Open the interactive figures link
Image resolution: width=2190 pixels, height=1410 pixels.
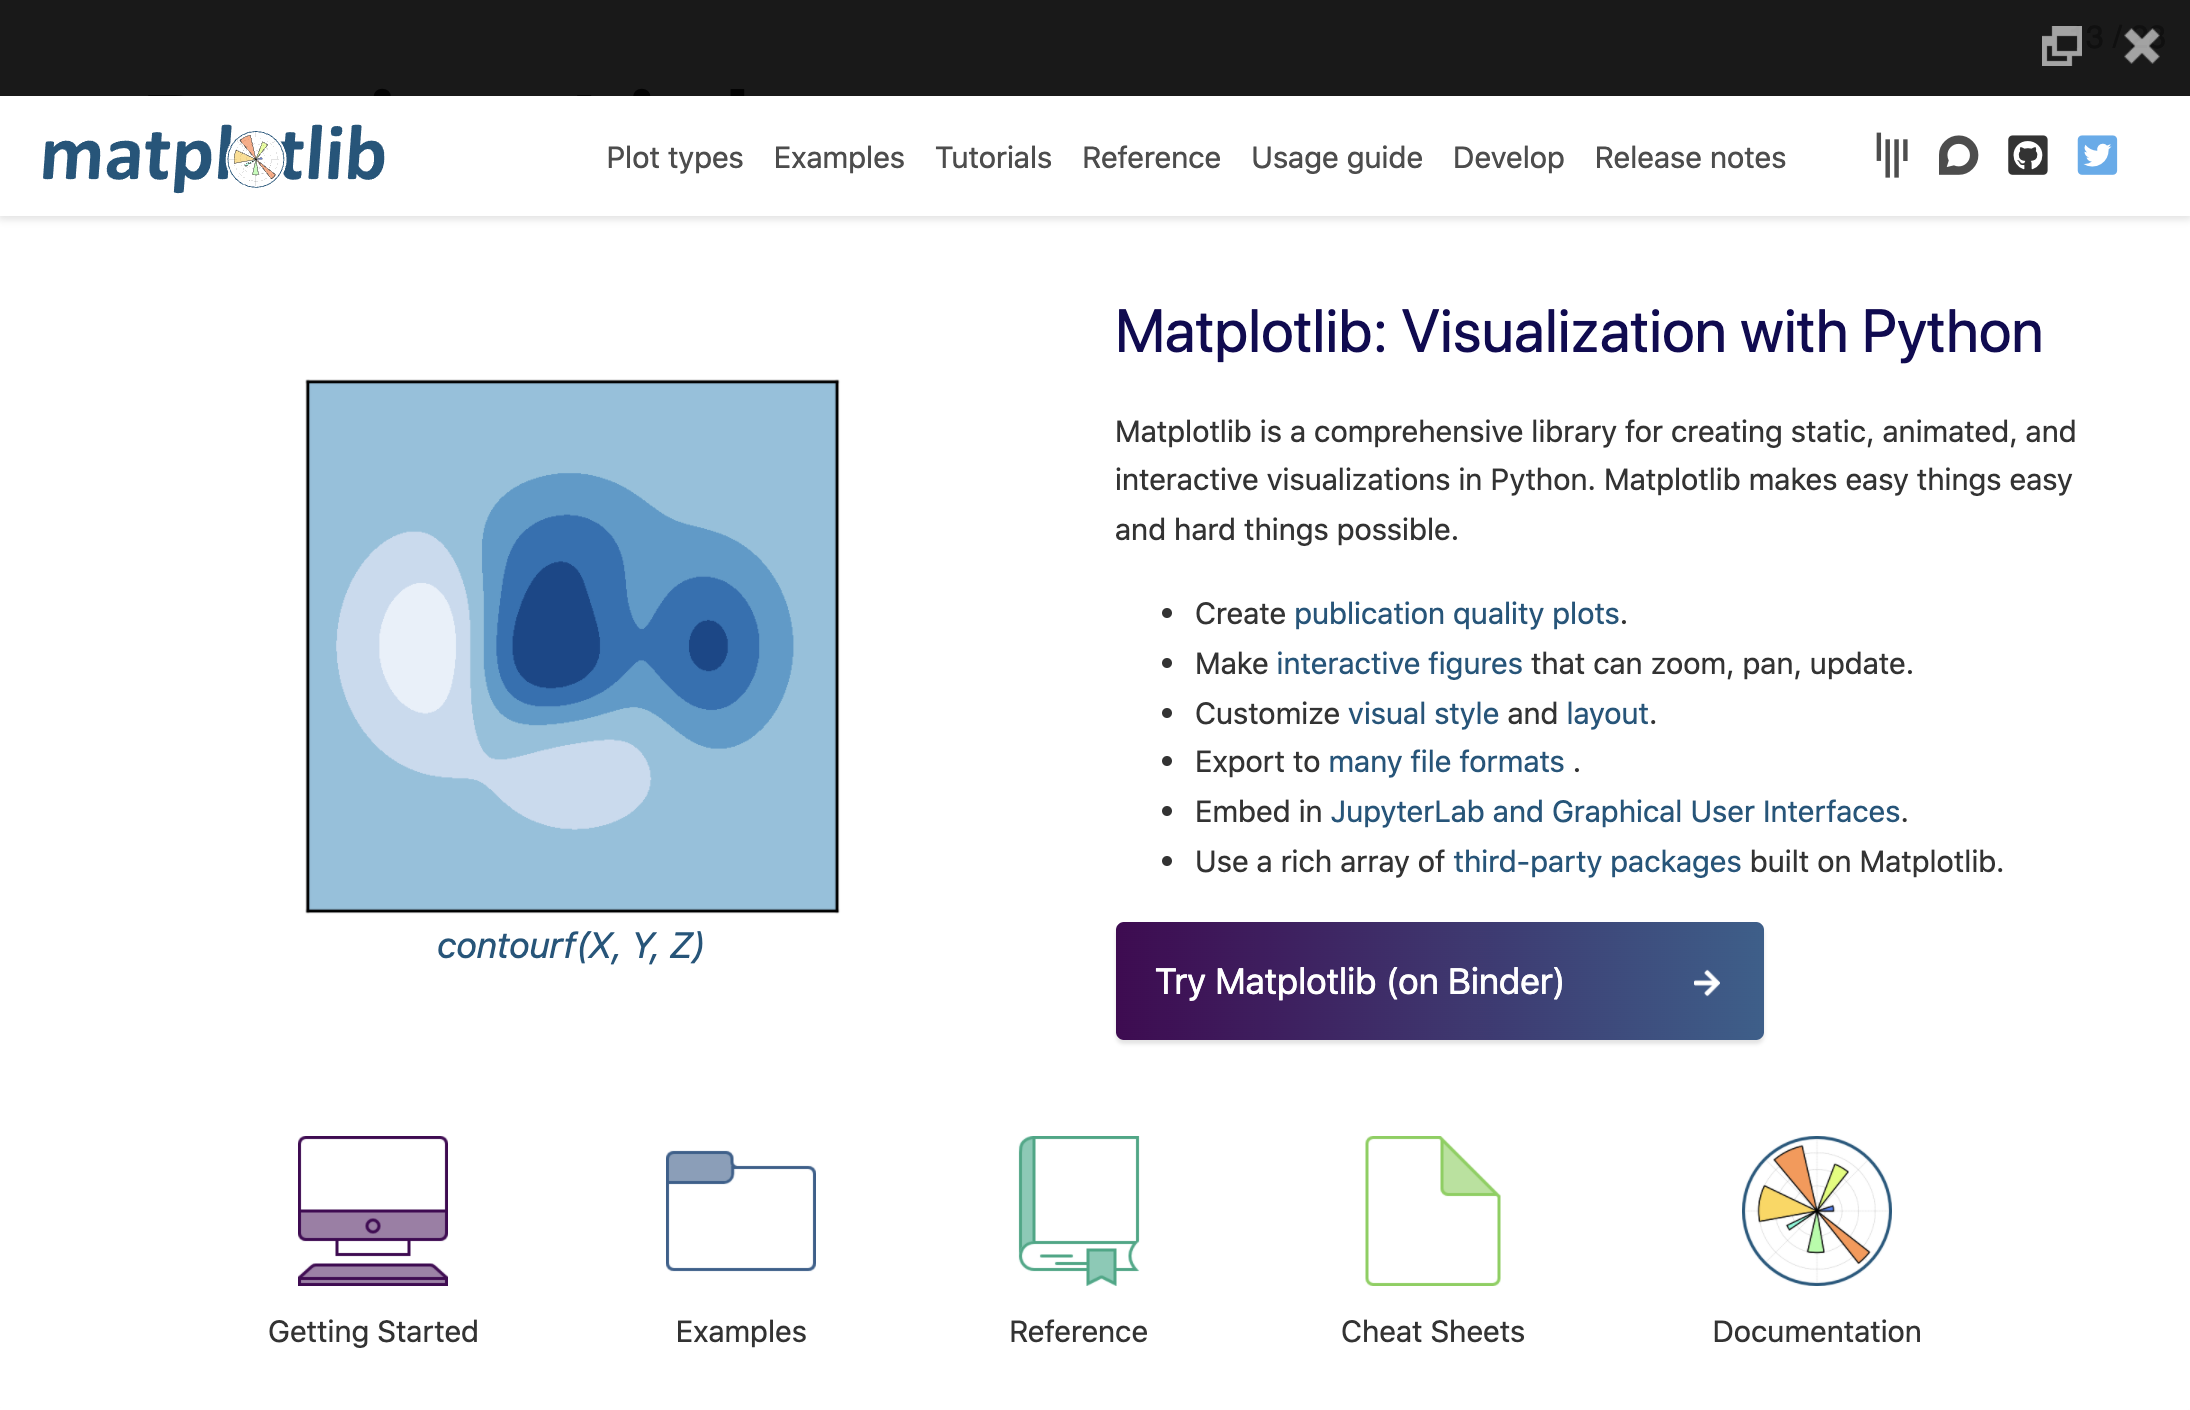click(1399, 663)
